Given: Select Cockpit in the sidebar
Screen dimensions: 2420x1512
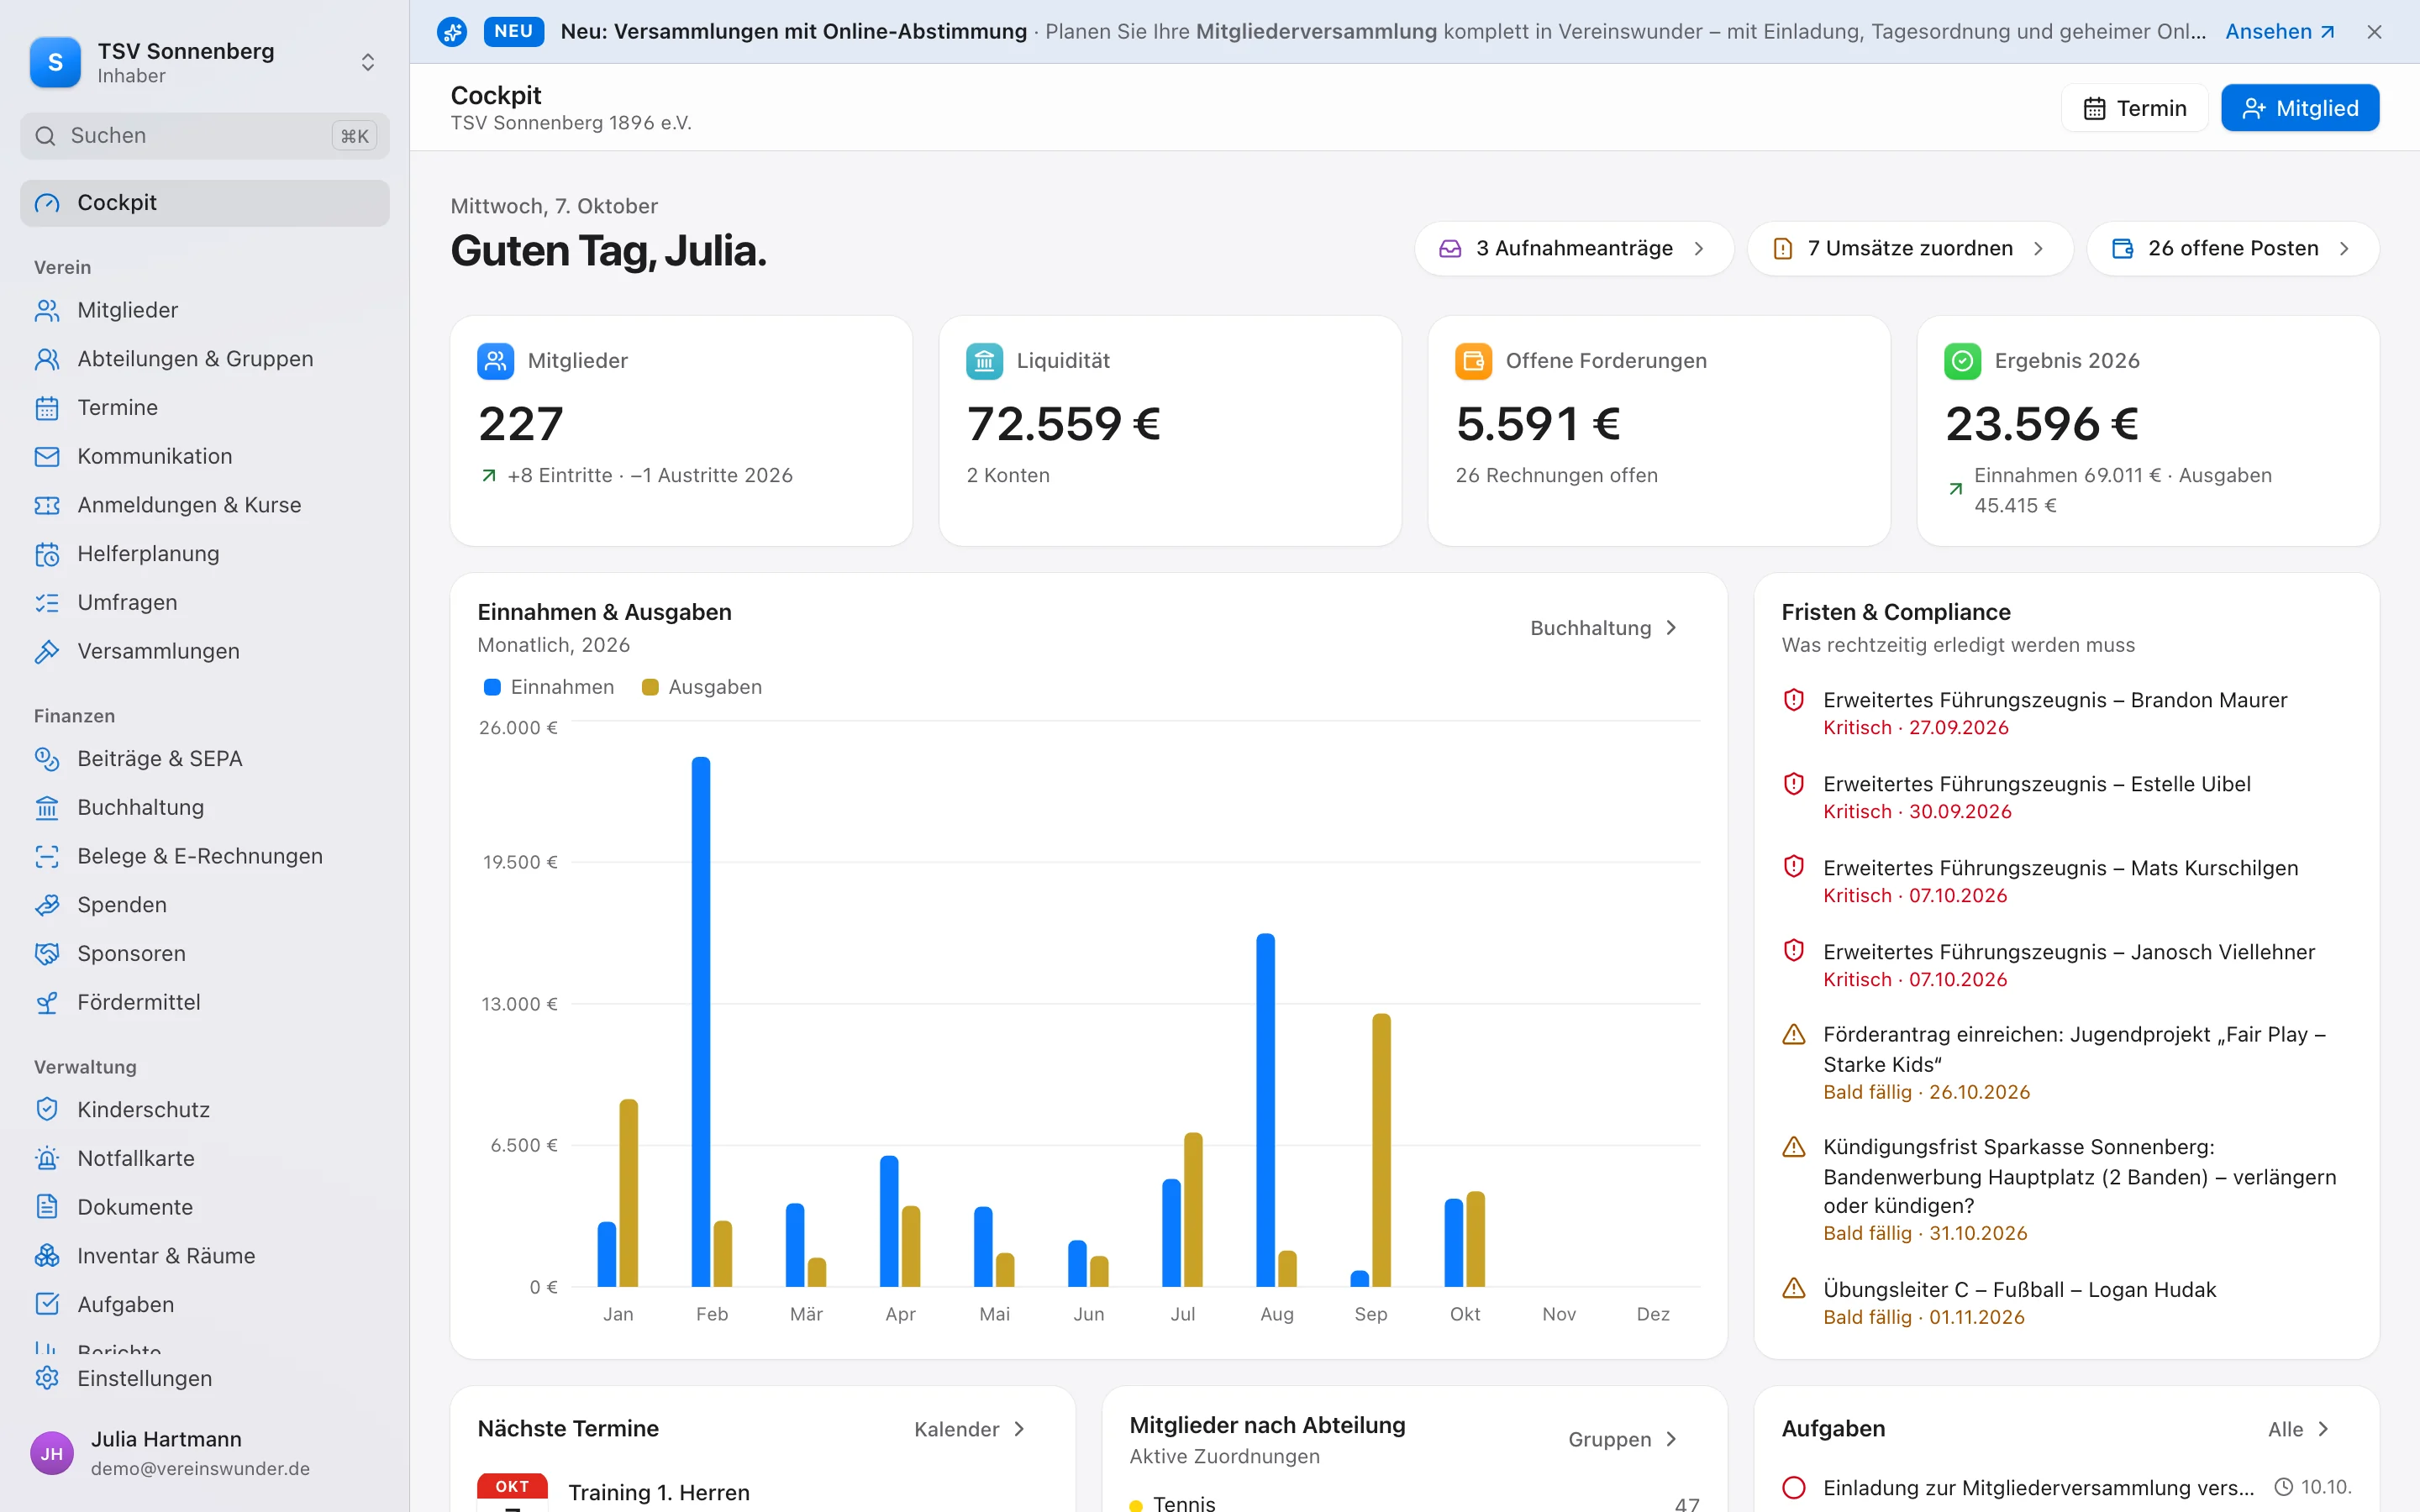Looking at the screenshot, I should coord(204,203).
